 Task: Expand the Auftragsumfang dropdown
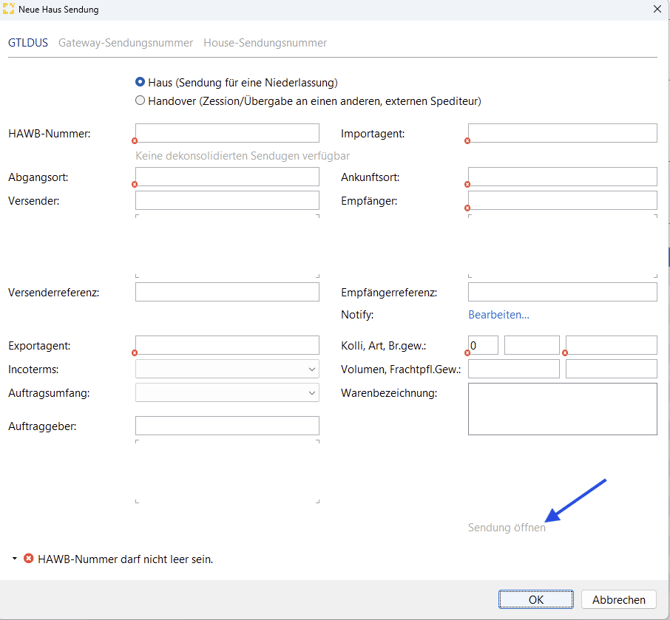(x=227, y=393)
